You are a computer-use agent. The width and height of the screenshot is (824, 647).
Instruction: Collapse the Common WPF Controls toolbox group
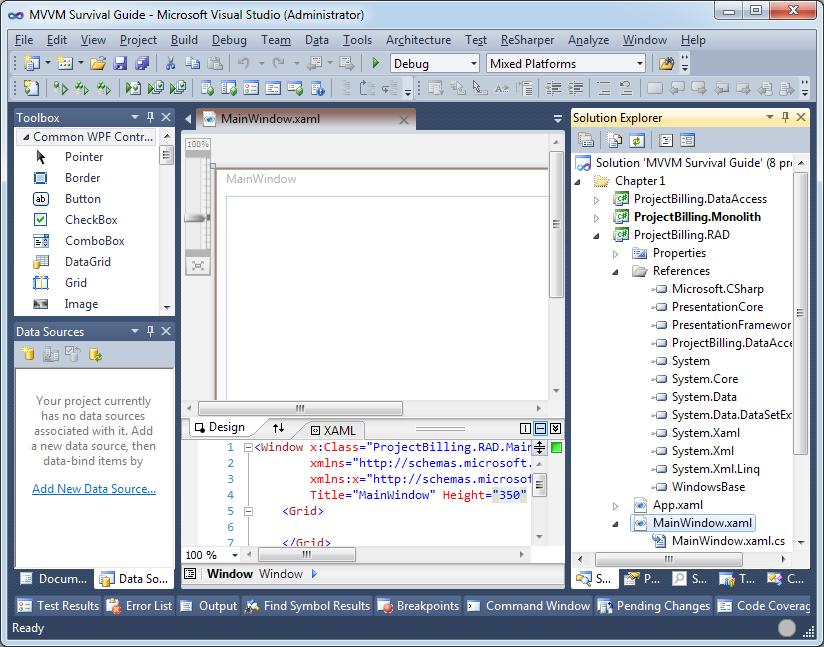pyautogui.click(x=26, y=137)
